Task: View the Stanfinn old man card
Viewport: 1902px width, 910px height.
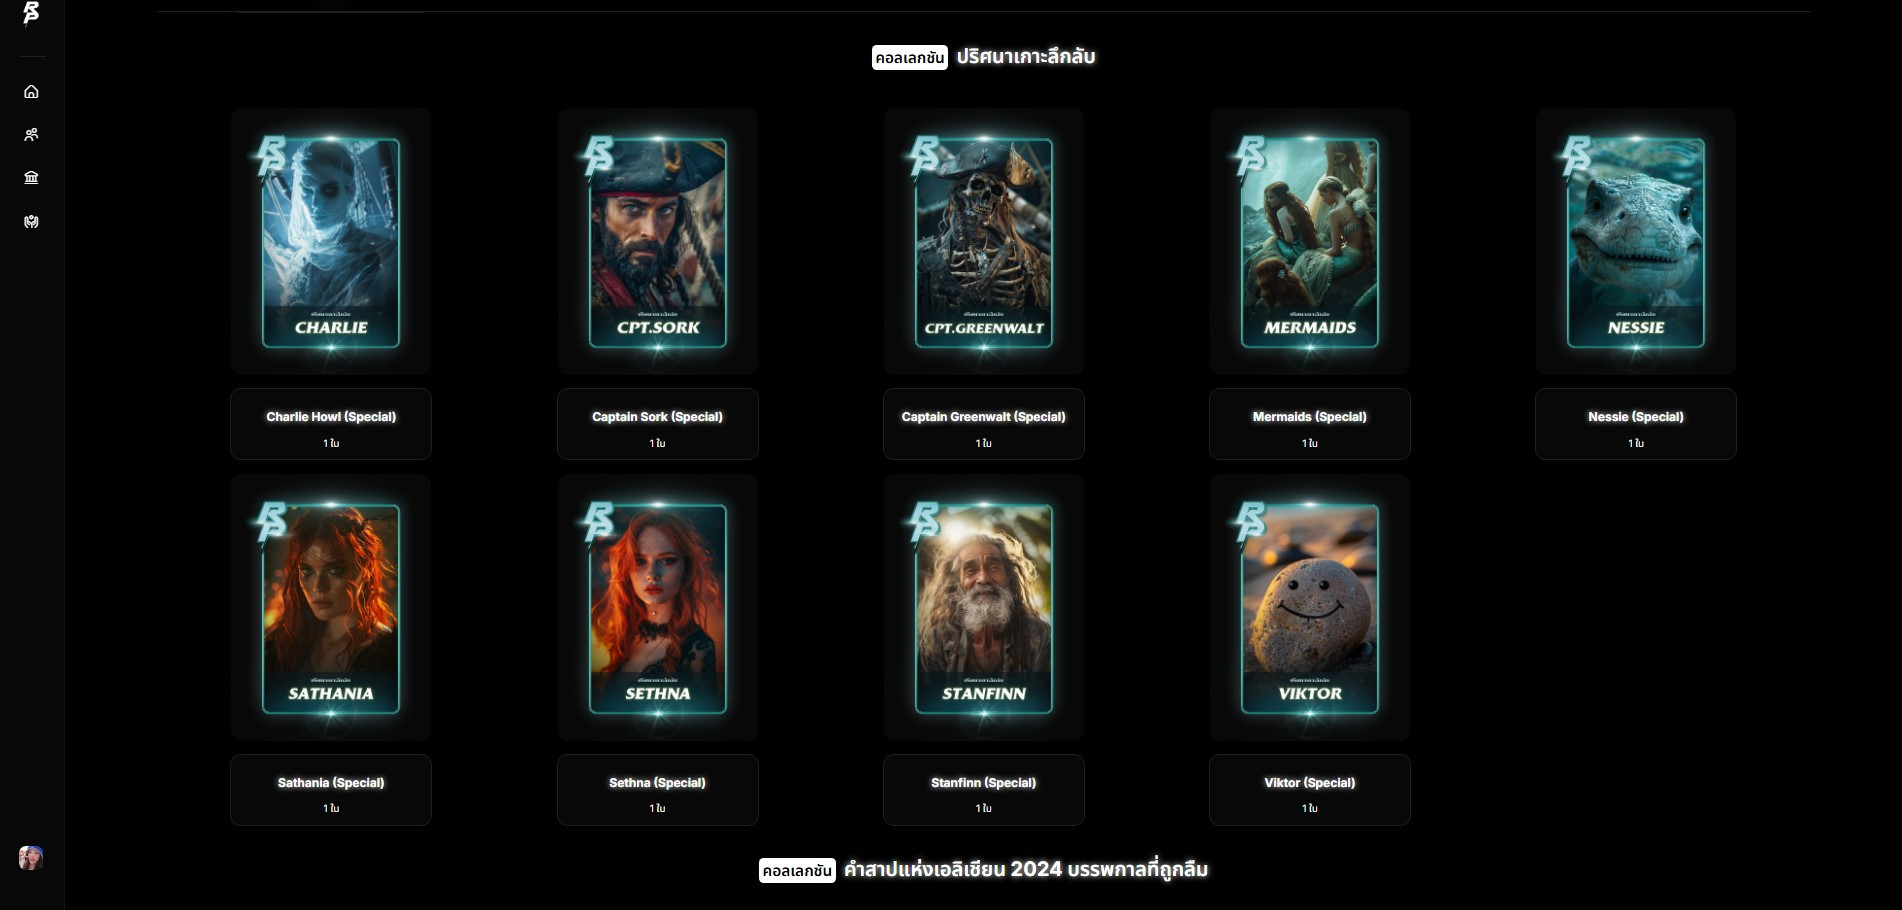Action: point(984,608)
